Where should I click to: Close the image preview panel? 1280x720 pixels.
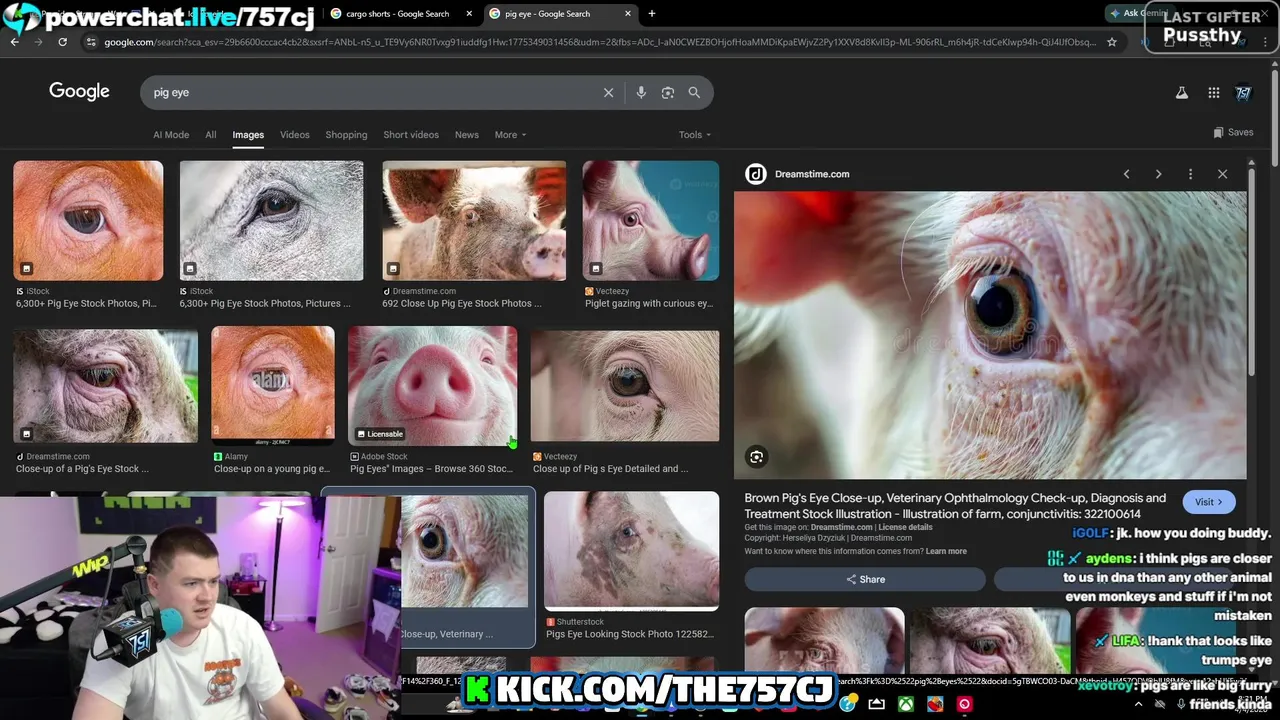(x=1222, y=174)
